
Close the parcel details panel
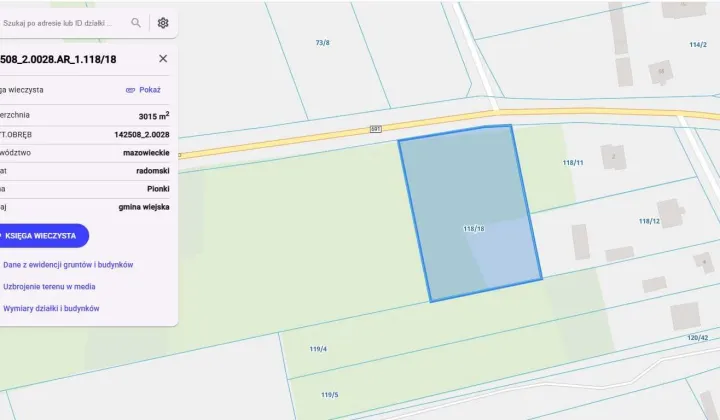coord(163,59)
